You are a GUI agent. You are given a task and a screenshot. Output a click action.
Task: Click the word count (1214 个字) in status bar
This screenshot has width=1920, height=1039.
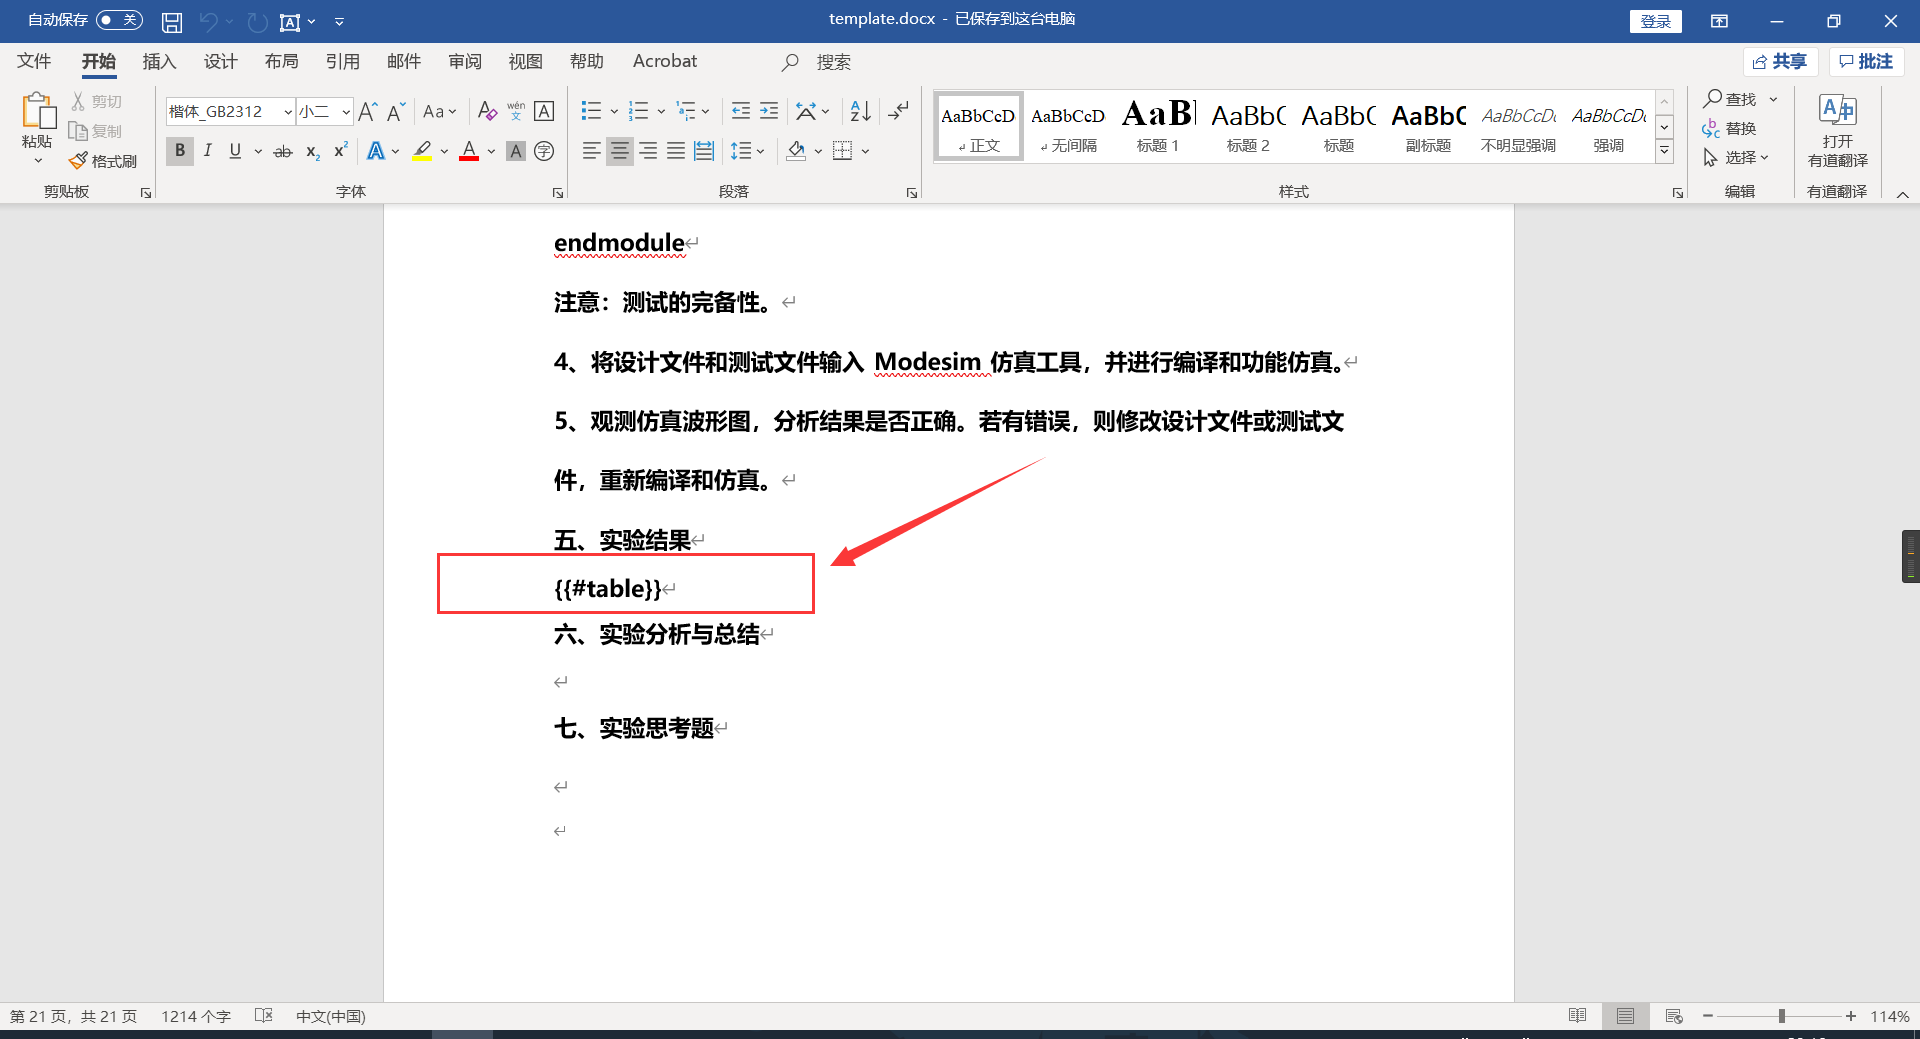195,1016
